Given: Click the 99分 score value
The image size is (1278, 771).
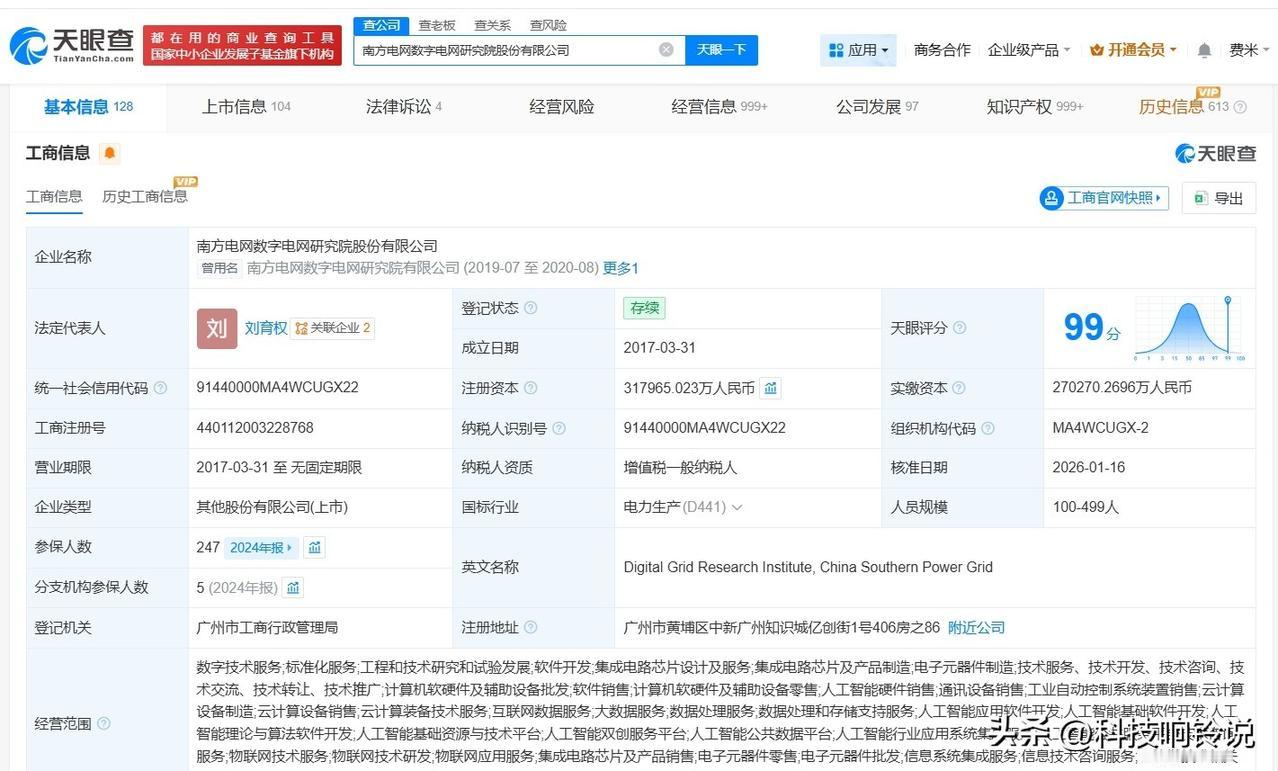Looking at the screenshot, I should click(1091, 328).
